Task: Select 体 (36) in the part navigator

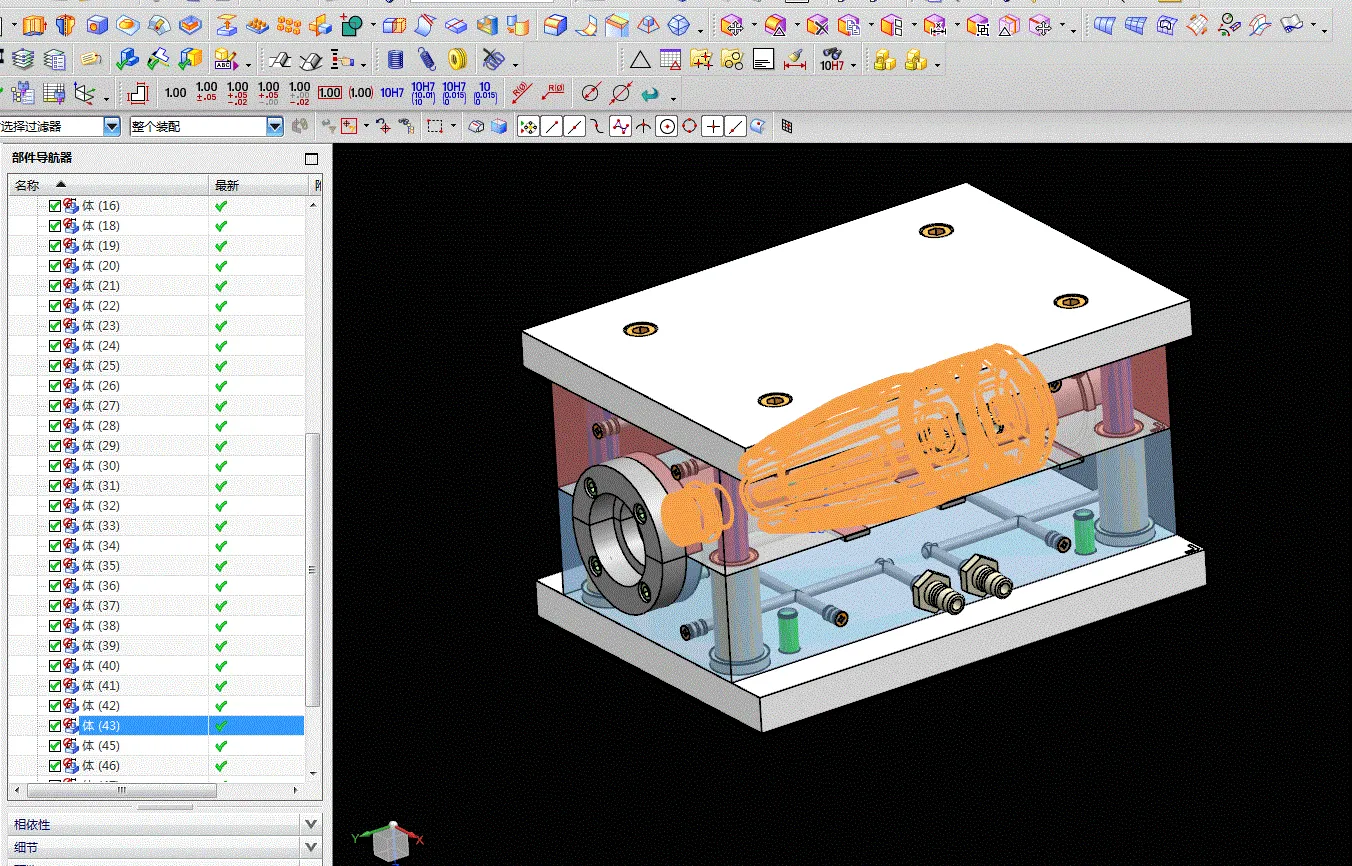Action: click(x=101, y=586)
